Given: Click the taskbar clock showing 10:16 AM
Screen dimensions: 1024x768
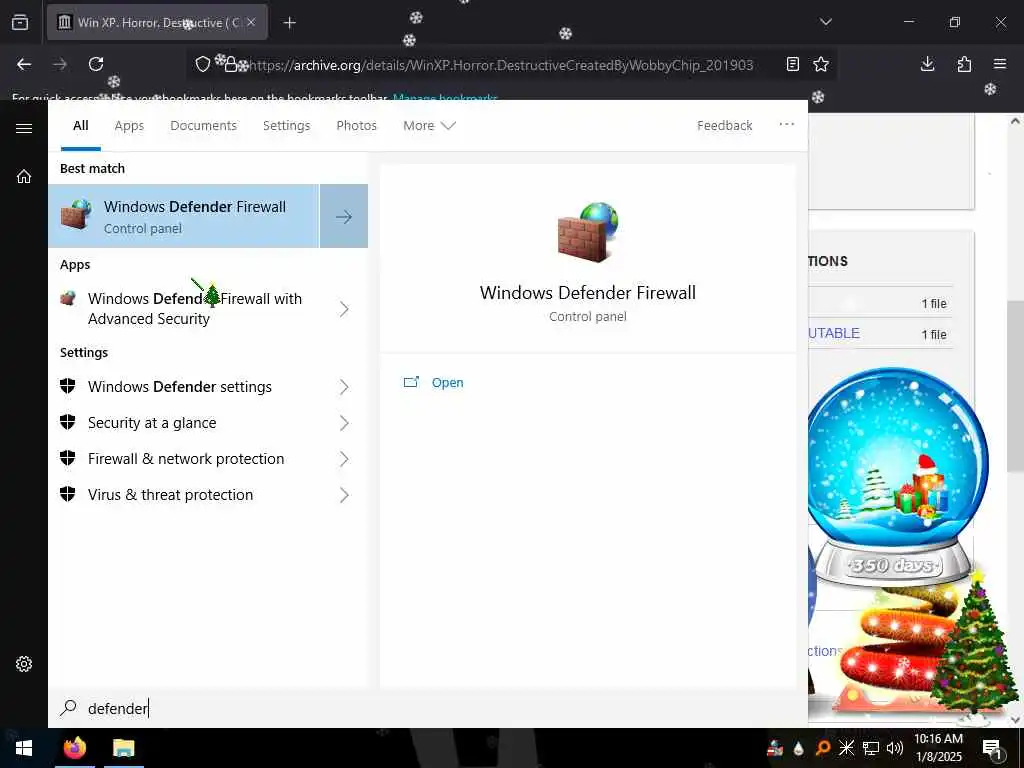Looking at the screenshot, I should point(938,748).
